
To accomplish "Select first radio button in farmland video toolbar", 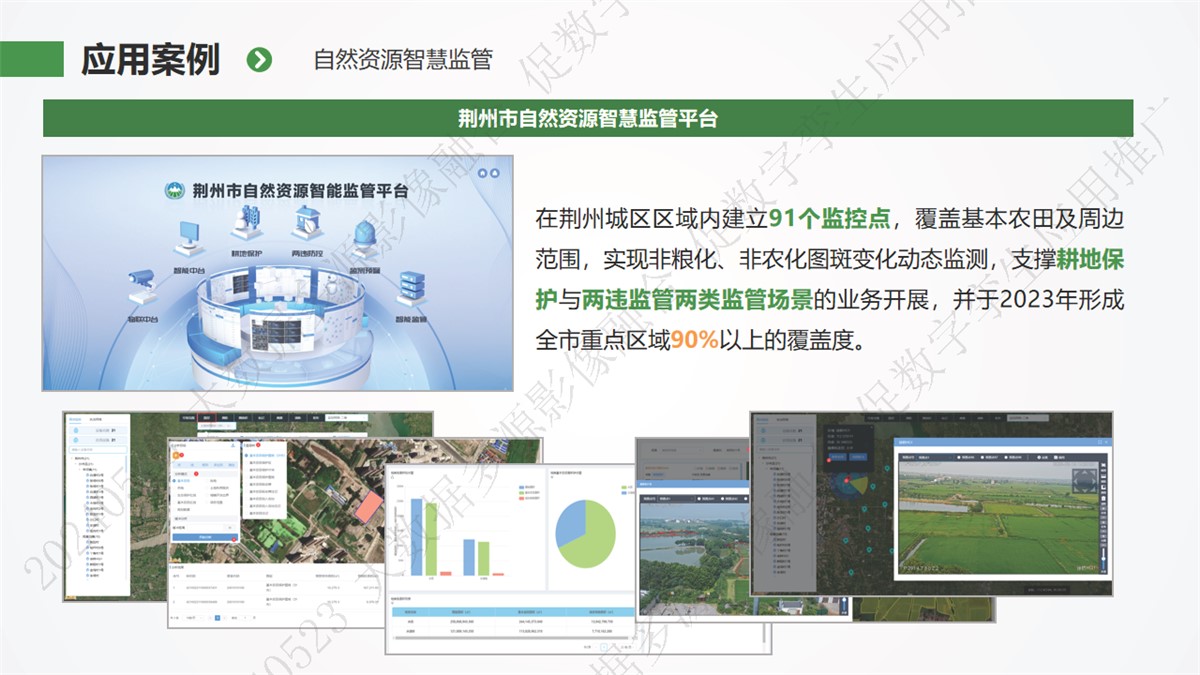I will tap(959, 458).
